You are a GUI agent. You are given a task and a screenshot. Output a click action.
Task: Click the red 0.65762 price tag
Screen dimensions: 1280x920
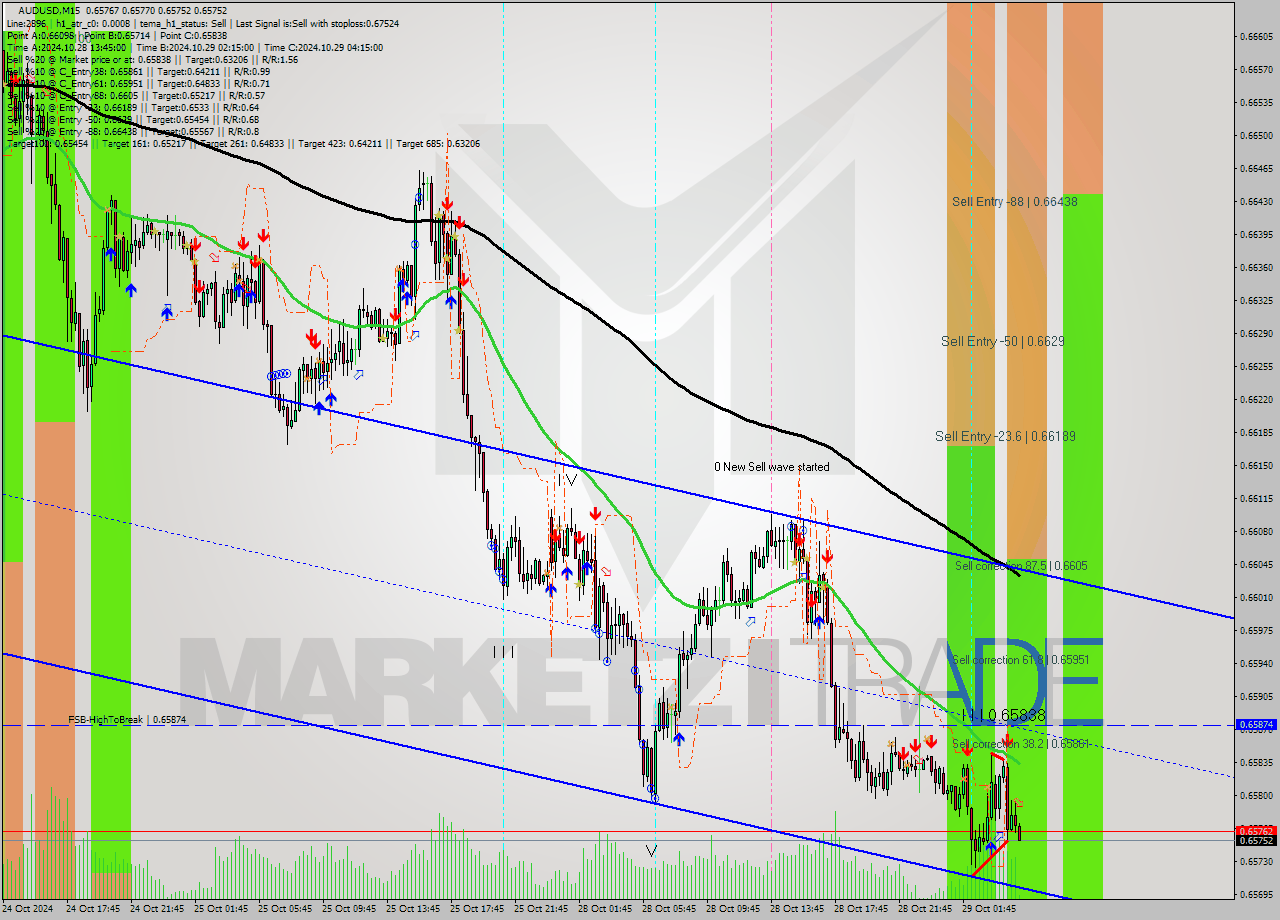pyautogui.click(x=1256, y=831)
